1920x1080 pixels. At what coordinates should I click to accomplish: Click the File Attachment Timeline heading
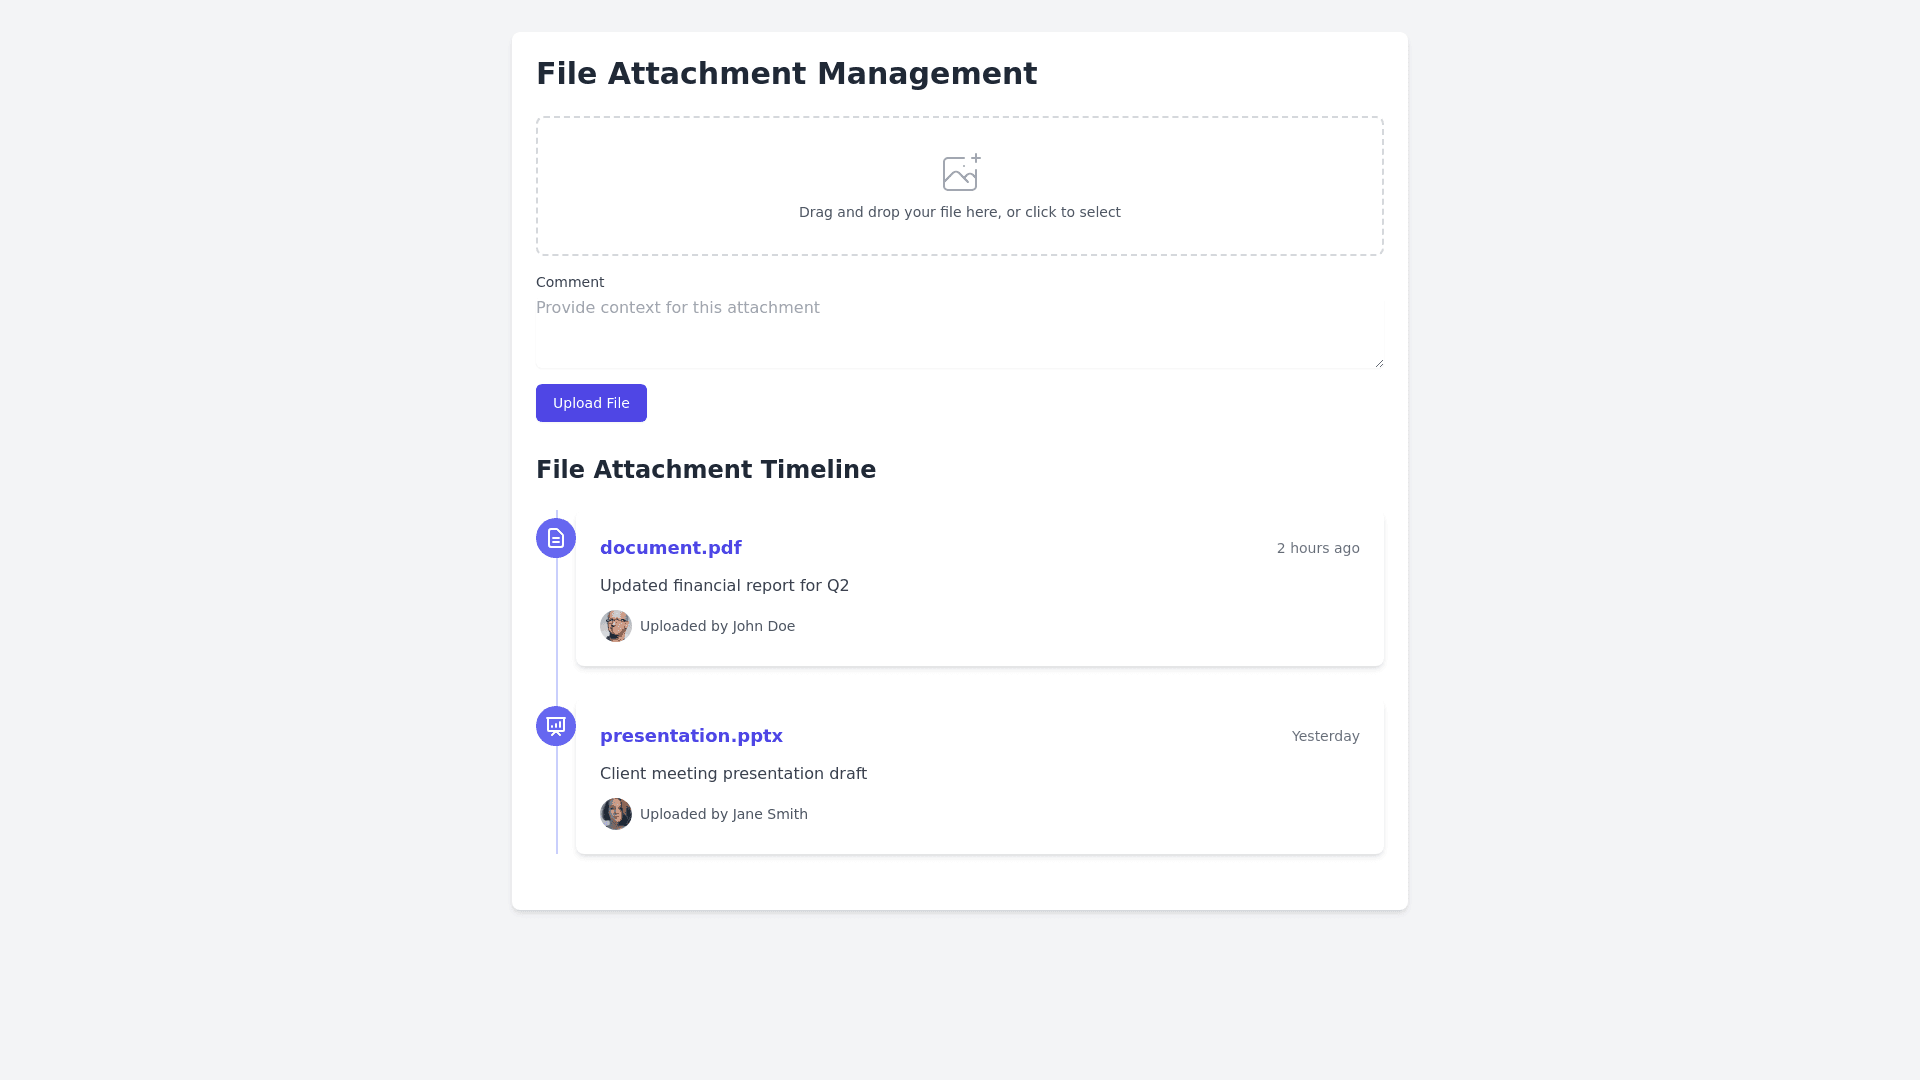click(x=706, y=470)
